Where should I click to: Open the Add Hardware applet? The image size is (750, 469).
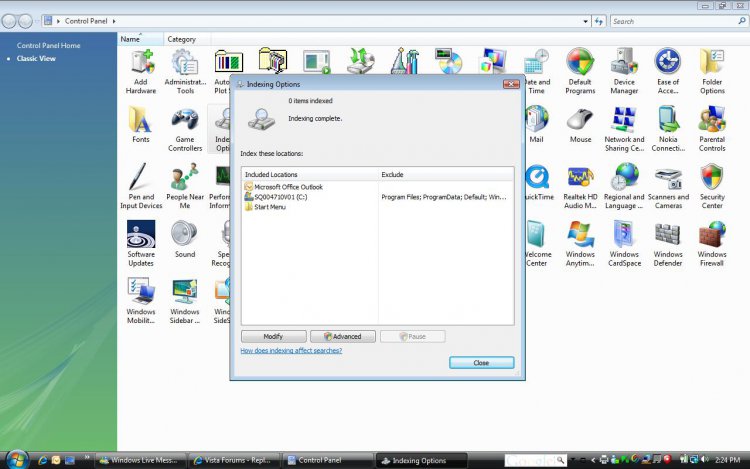coord(141,72)
